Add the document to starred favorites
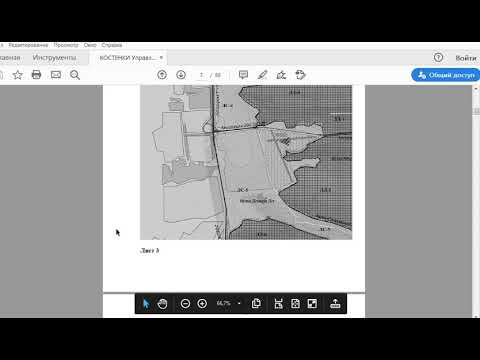 [x=17, y=75]
